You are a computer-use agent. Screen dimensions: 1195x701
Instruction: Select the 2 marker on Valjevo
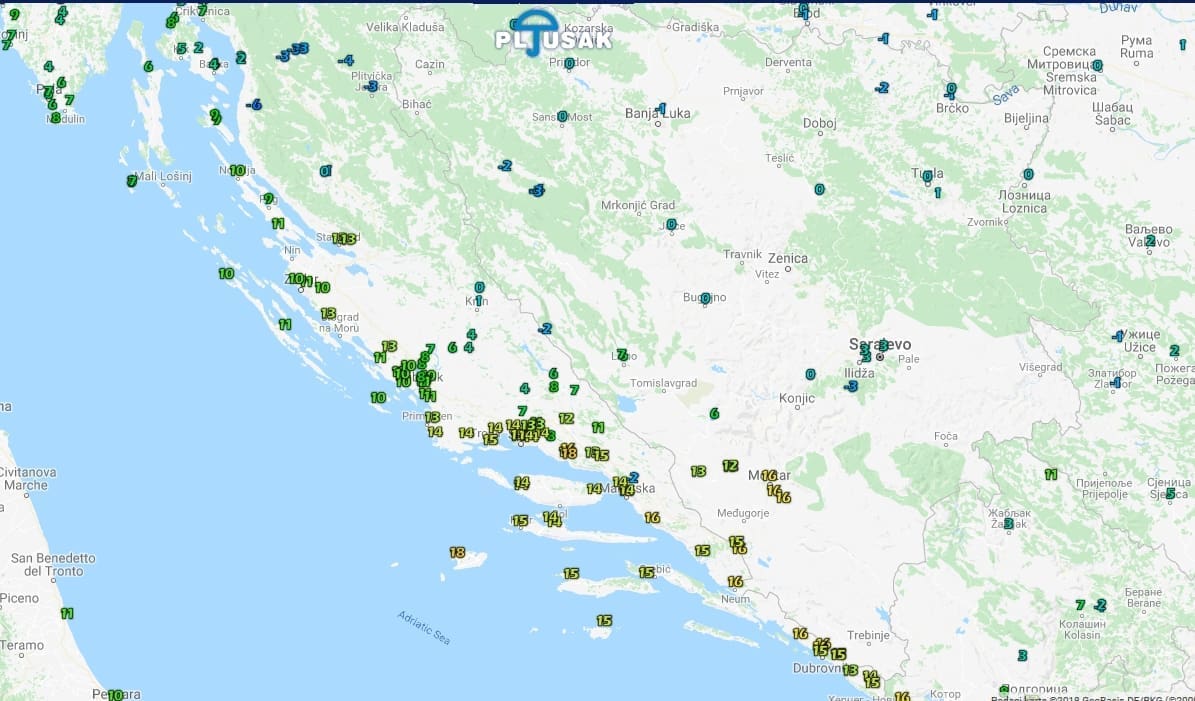pyautogui.click(x=1150, y=240)
